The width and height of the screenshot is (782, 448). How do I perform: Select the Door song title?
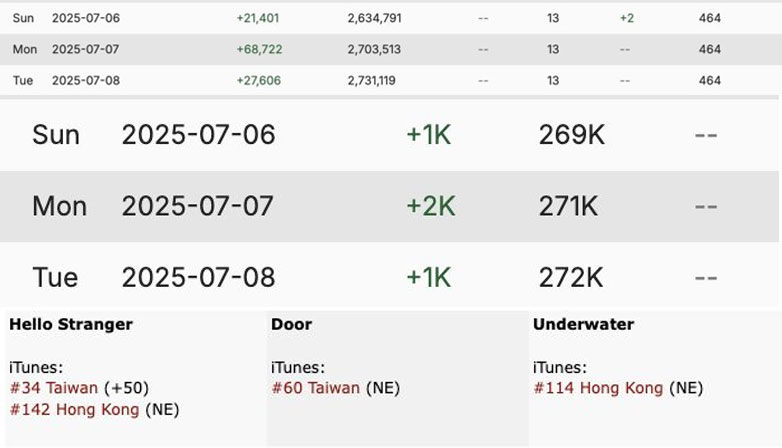(291, 324)
